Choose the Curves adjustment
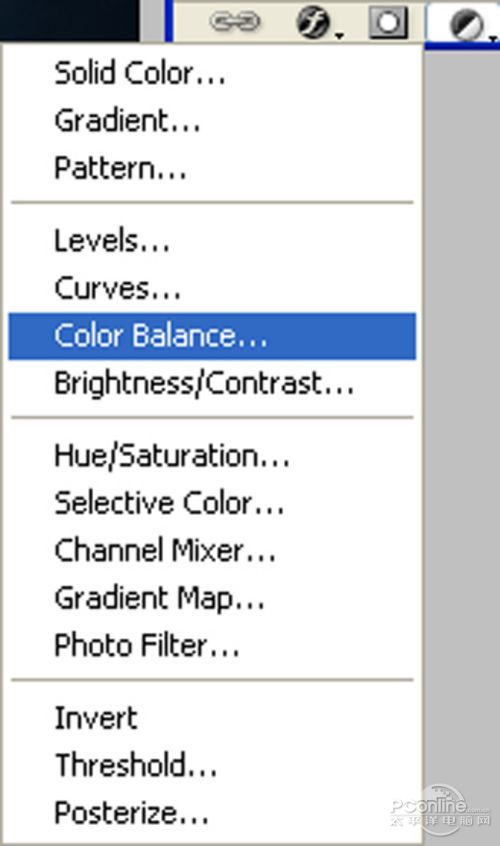 click(212, 288)
